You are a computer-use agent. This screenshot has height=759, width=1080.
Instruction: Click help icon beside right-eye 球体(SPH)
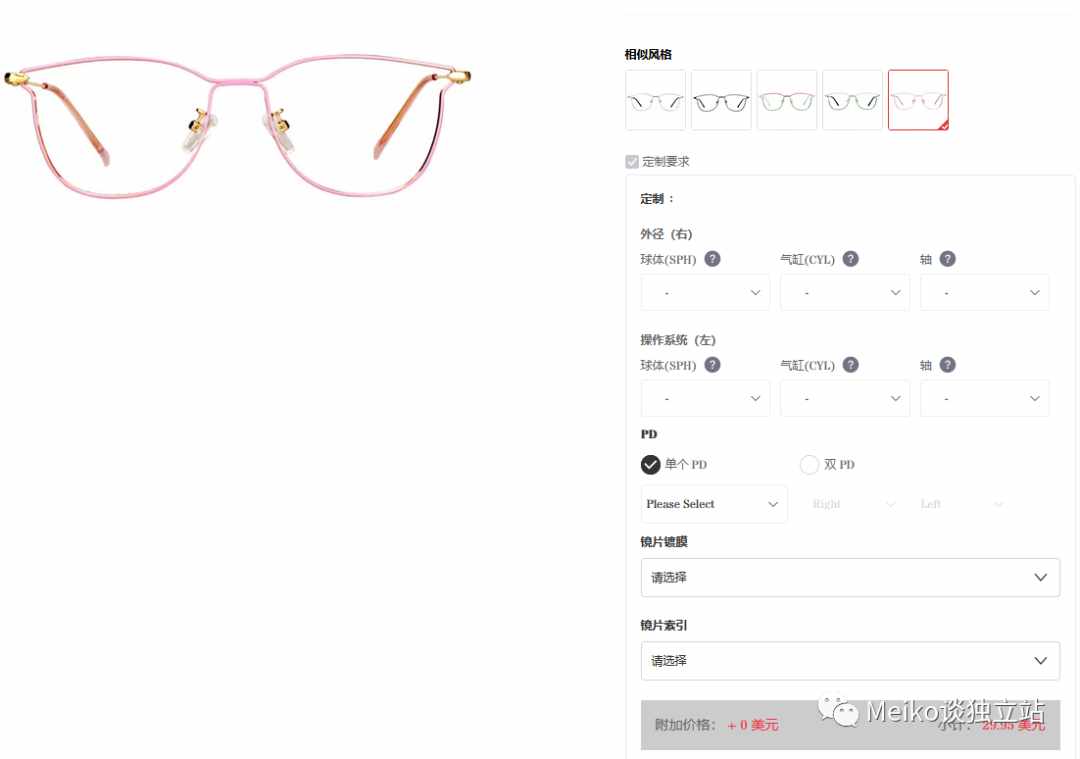(x=712, y=259)
